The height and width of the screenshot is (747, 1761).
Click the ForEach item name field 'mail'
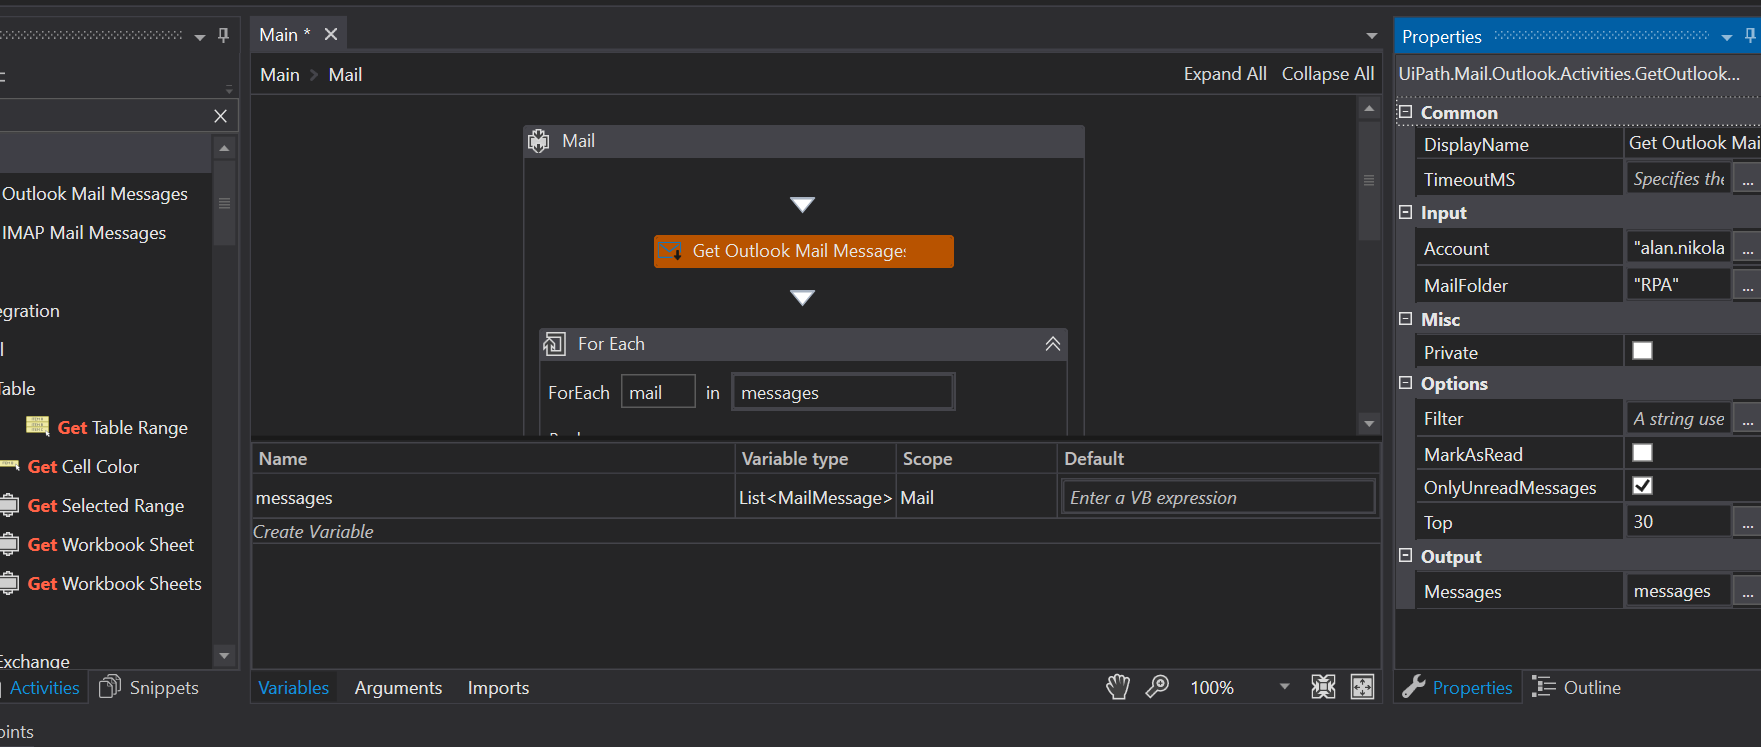658,392
